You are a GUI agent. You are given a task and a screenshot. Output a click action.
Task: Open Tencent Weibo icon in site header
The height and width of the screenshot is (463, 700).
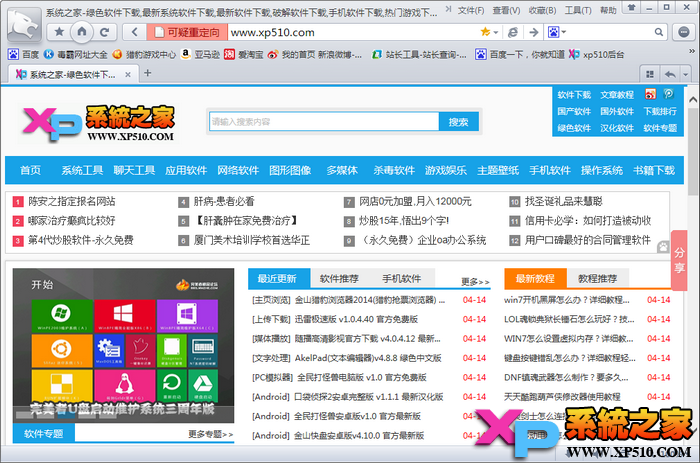pos(668,94)
